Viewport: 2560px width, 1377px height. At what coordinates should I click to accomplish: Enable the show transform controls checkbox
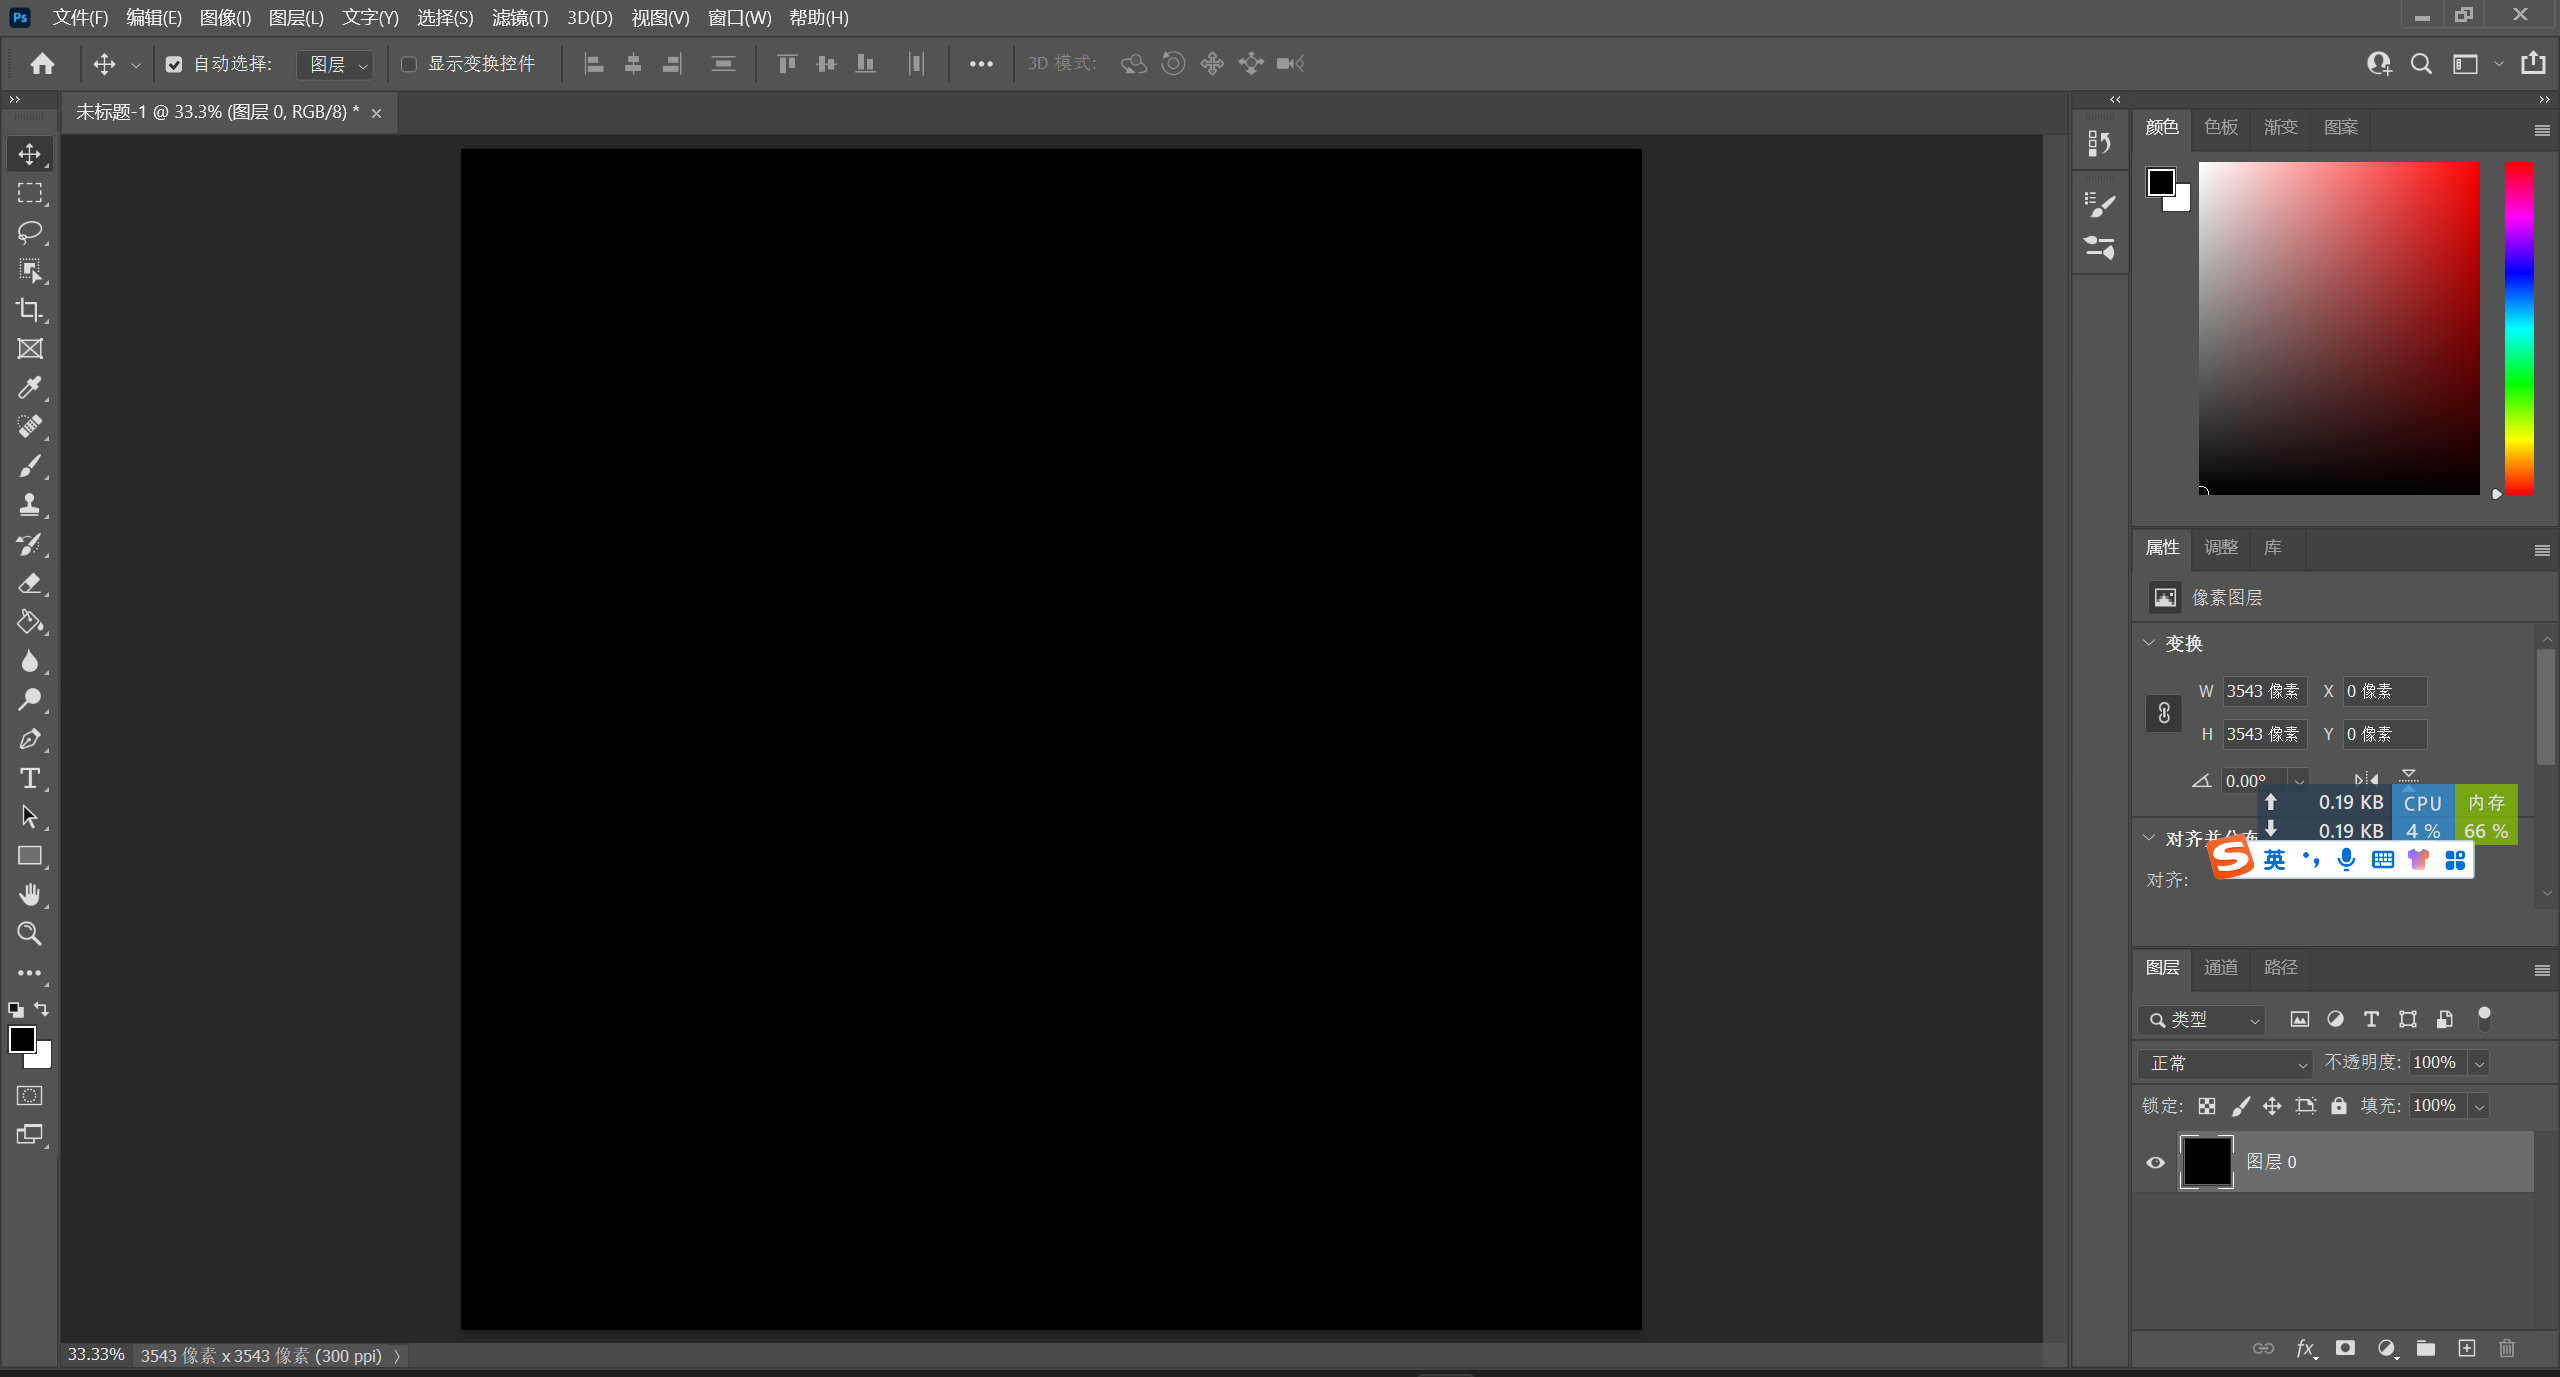tap(409, 64)
